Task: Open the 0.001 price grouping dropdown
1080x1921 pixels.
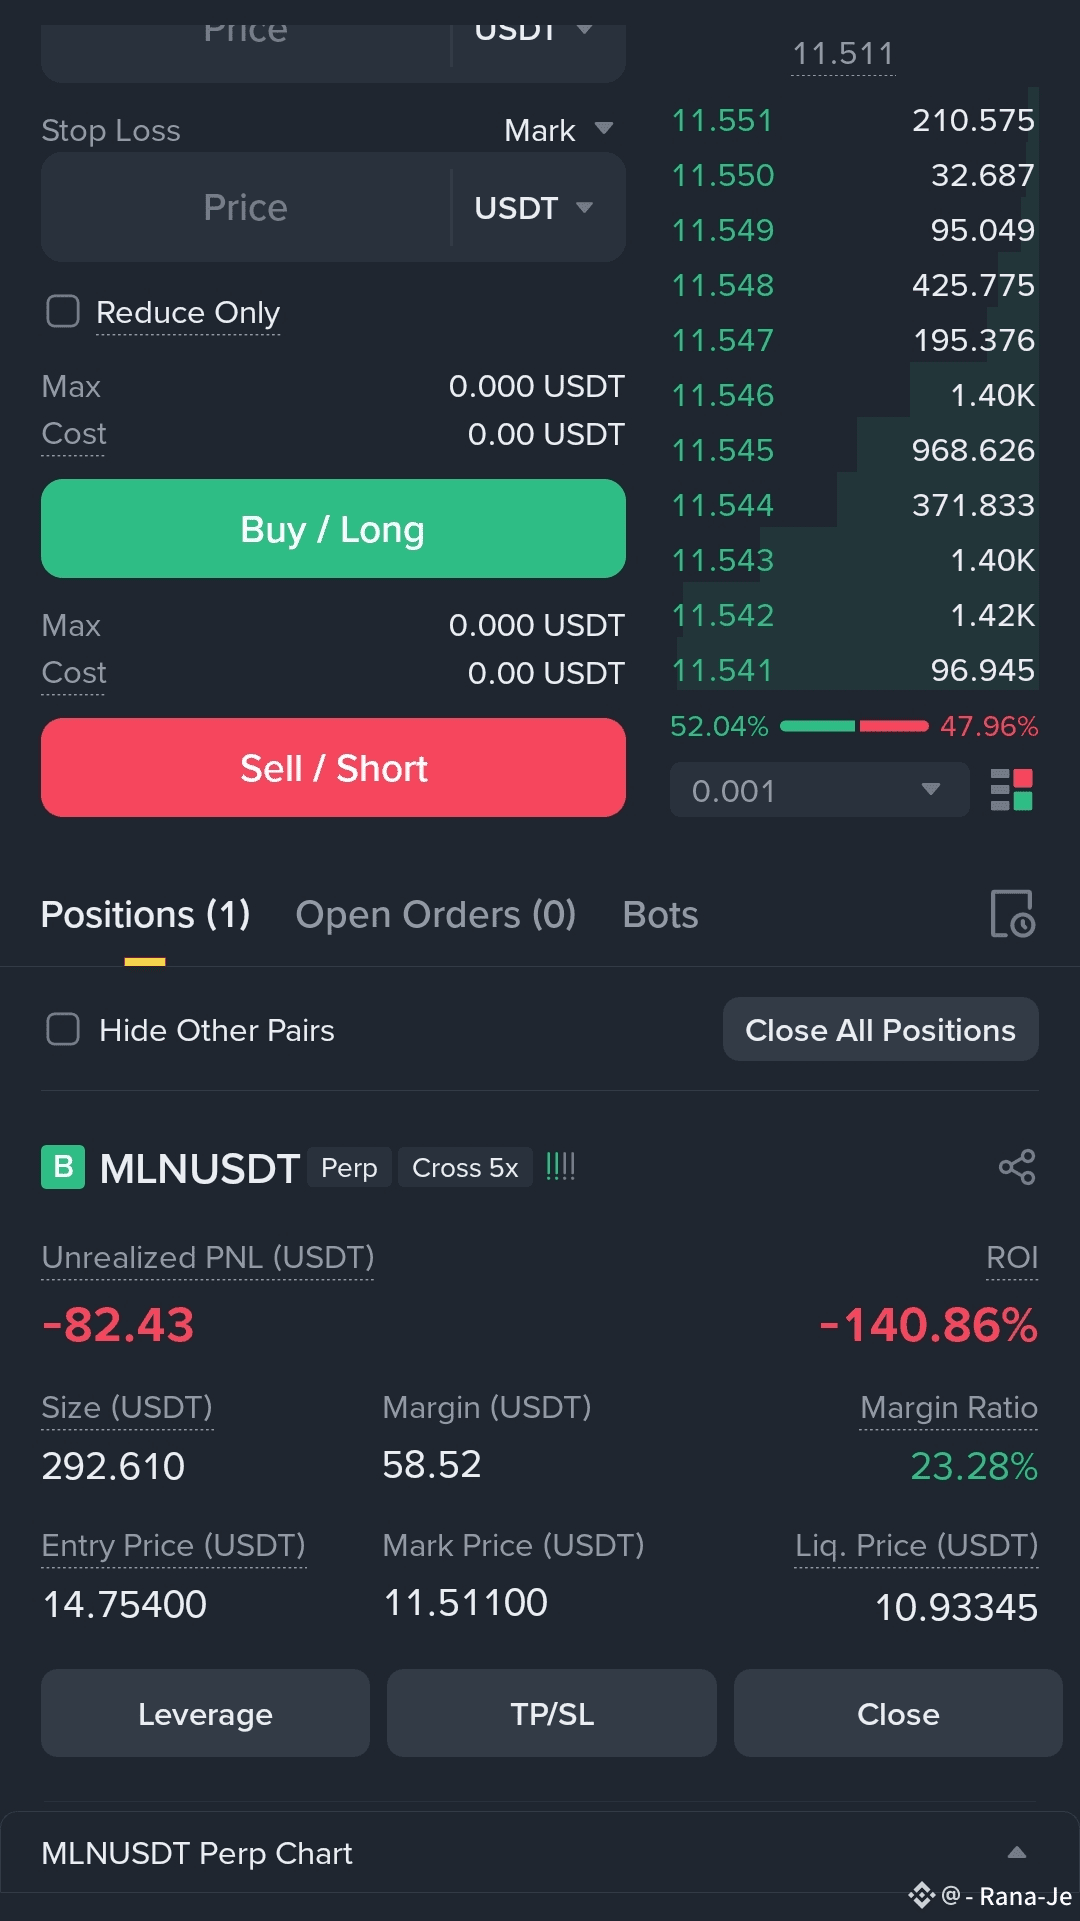Action: click(820, 790)
